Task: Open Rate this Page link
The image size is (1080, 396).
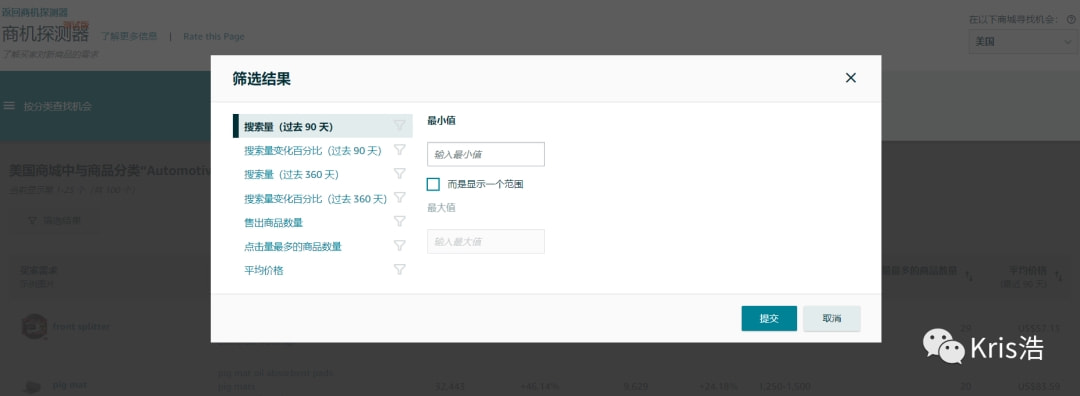Action: coord(214,37)
